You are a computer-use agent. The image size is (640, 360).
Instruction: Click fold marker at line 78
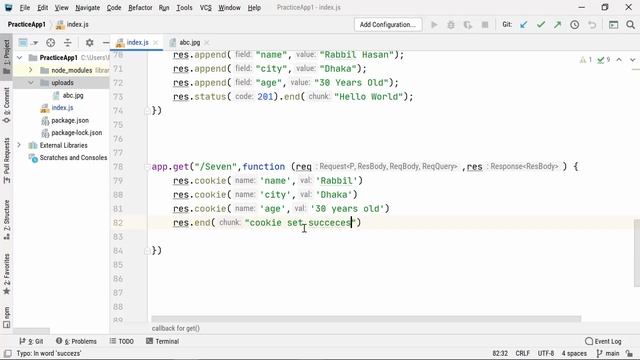[x=147, y=167]
